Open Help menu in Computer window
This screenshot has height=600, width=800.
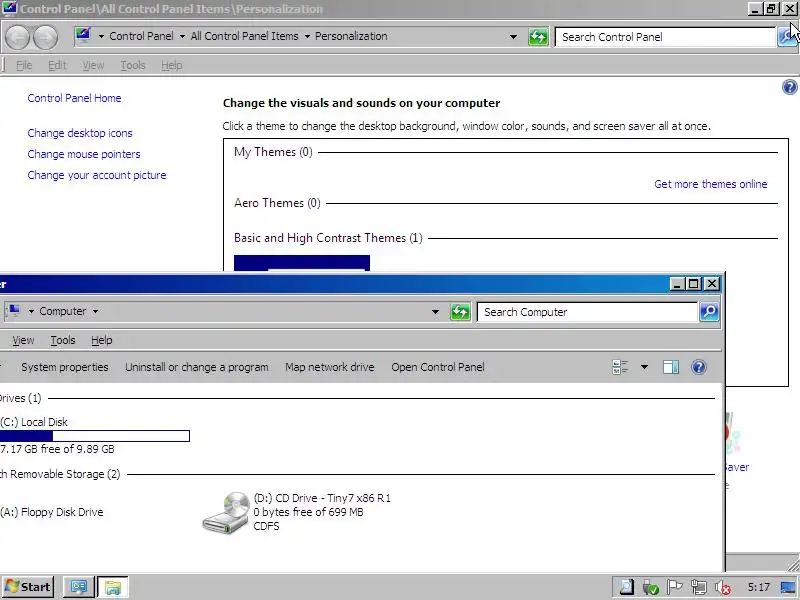click(x=102, y=340)
